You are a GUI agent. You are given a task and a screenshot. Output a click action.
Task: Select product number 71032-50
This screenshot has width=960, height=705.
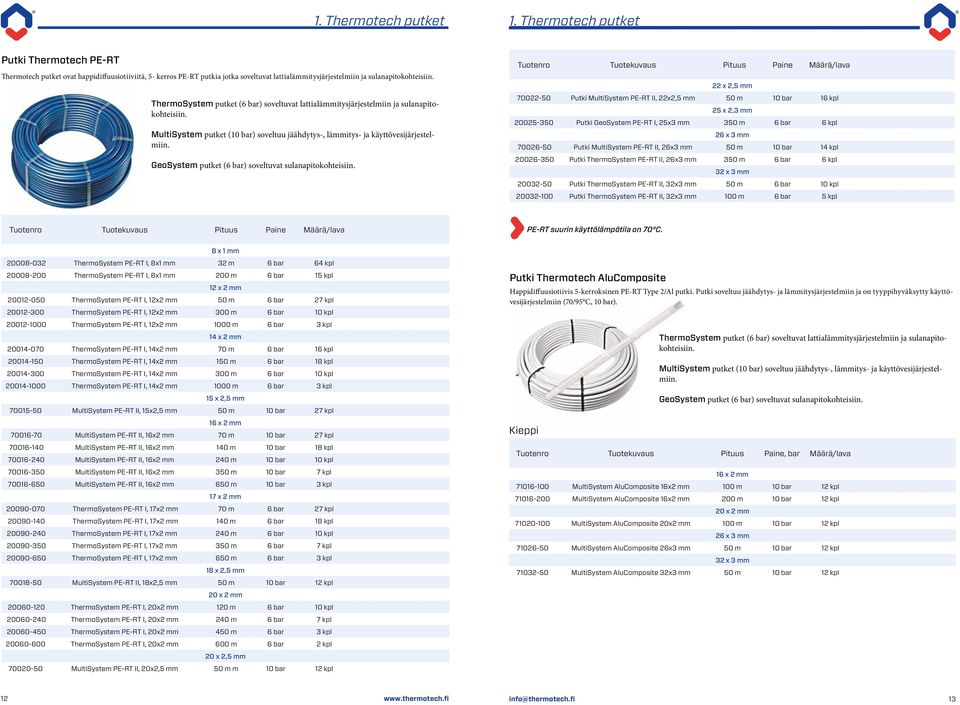(532, 573)
